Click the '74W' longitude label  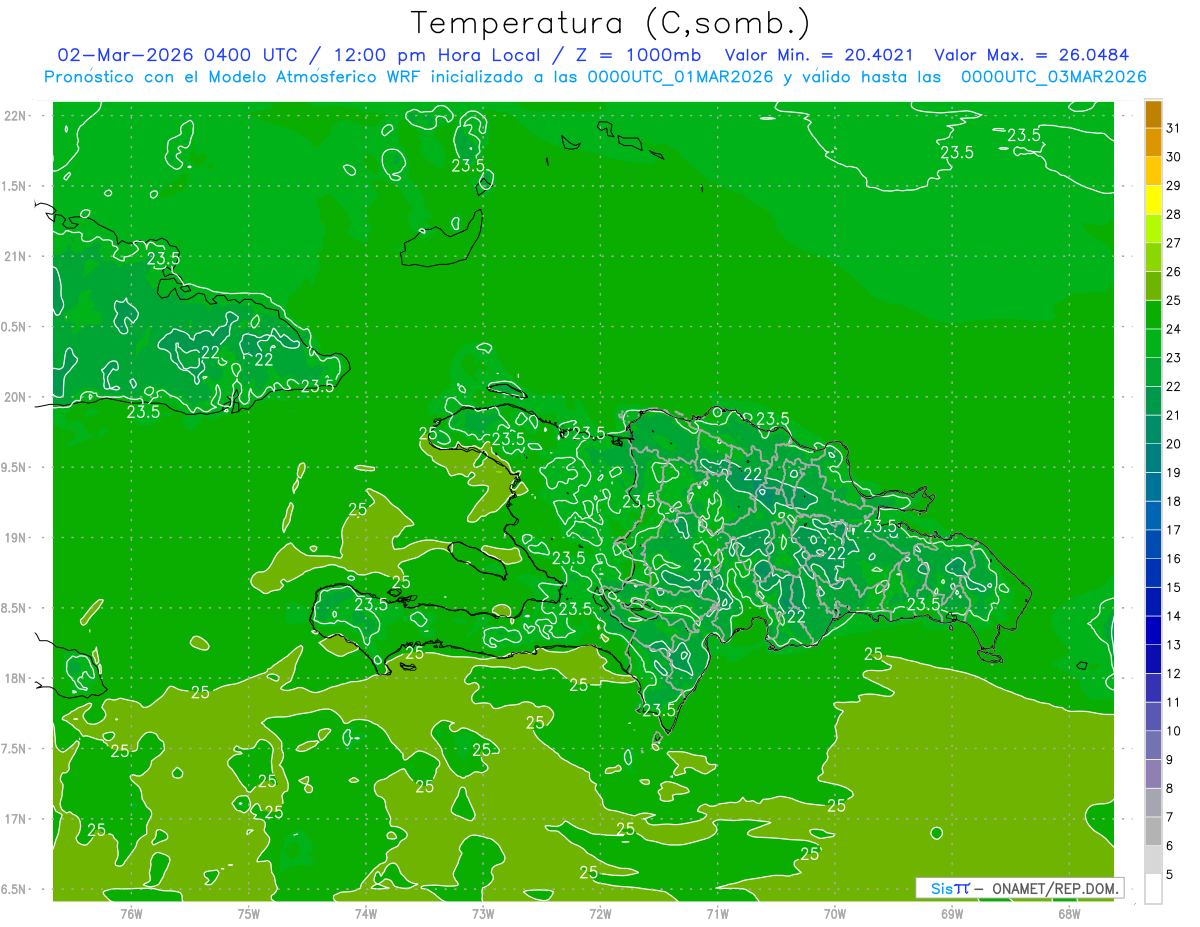(x=366, y=913)
